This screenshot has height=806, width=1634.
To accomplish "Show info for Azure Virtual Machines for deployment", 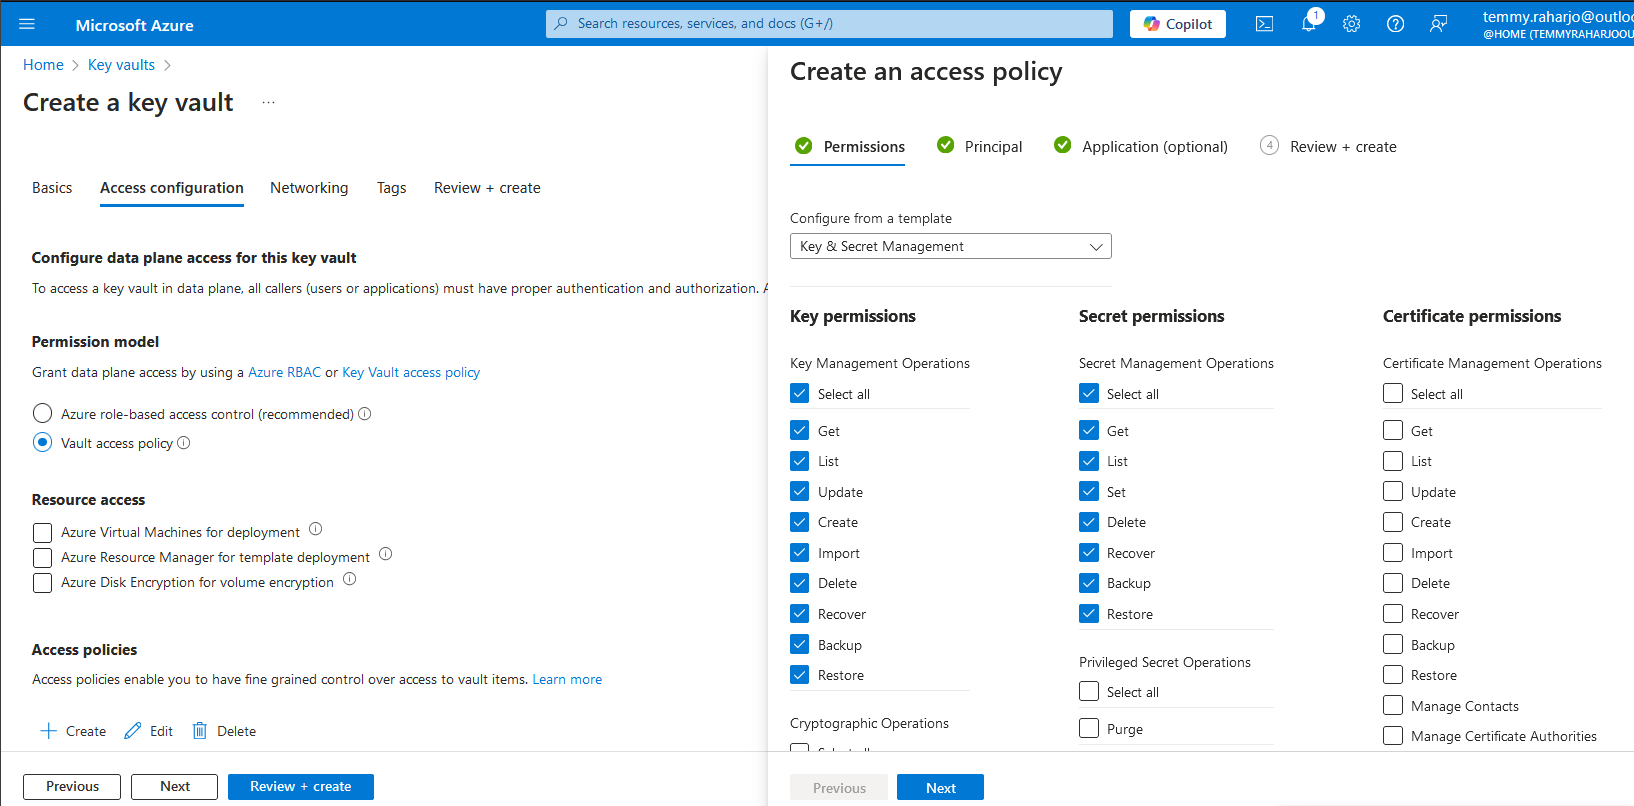I will (315, 529).
